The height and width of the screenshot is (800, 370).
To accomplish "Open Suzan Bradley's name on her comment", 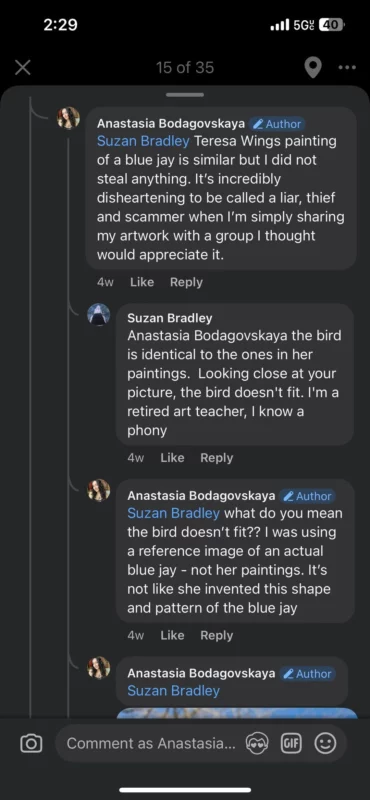I will (169, 318).
